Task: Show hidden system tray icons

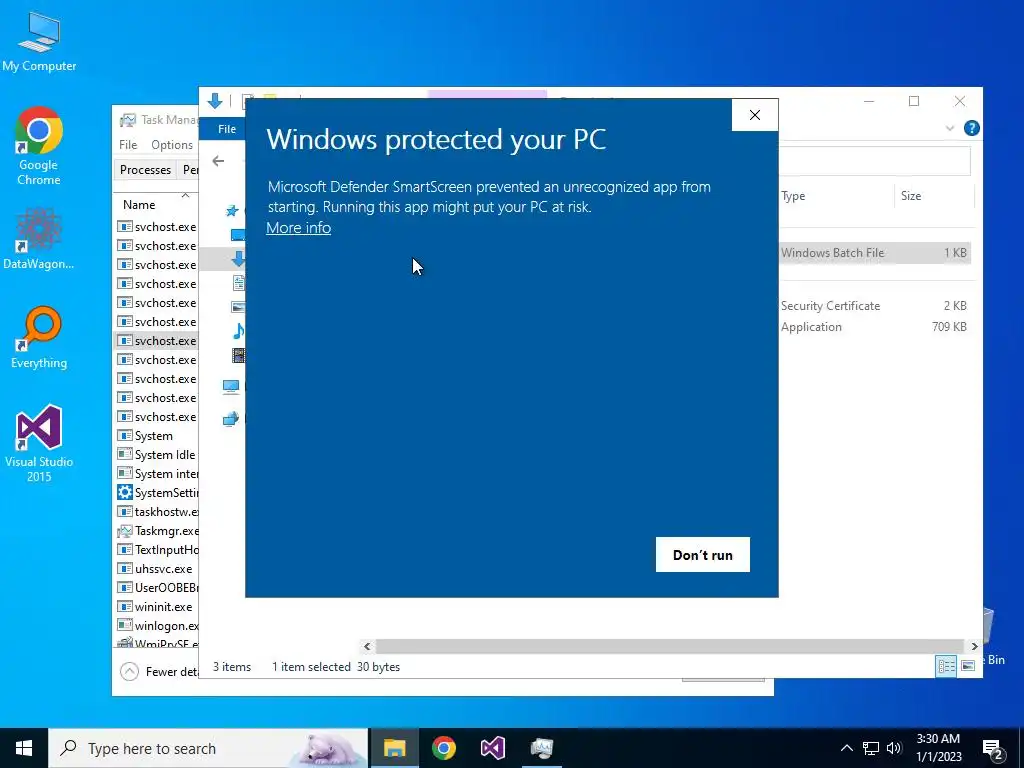Action: coord(846,748)
